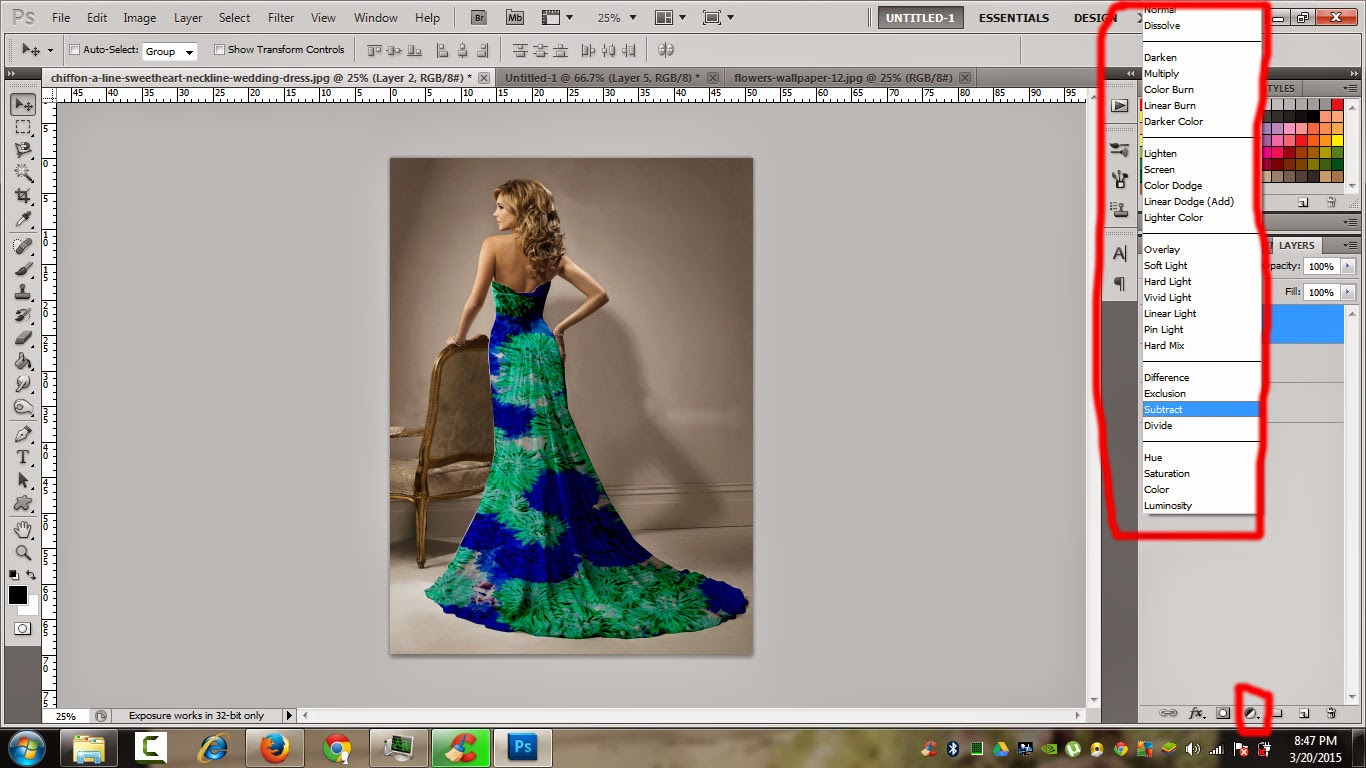Choose Subtract blend mode
The image size is (1366, 768).
(x=1200, y=410)
